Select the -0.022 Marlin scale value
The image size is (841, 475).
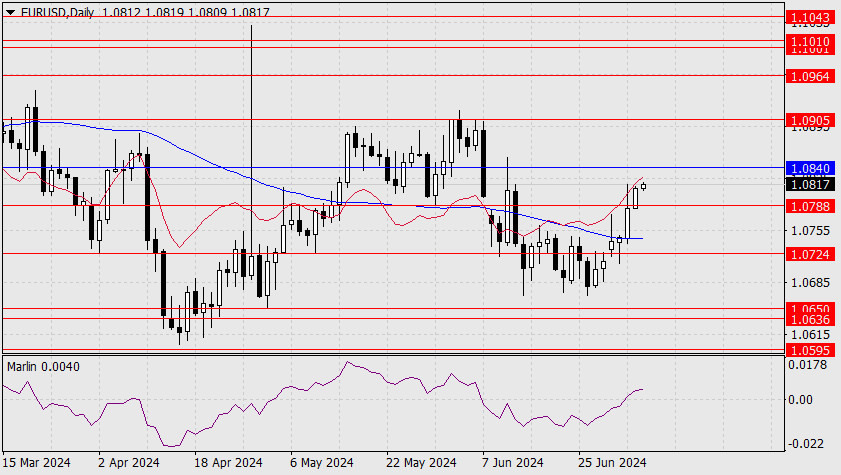(806, 444)
